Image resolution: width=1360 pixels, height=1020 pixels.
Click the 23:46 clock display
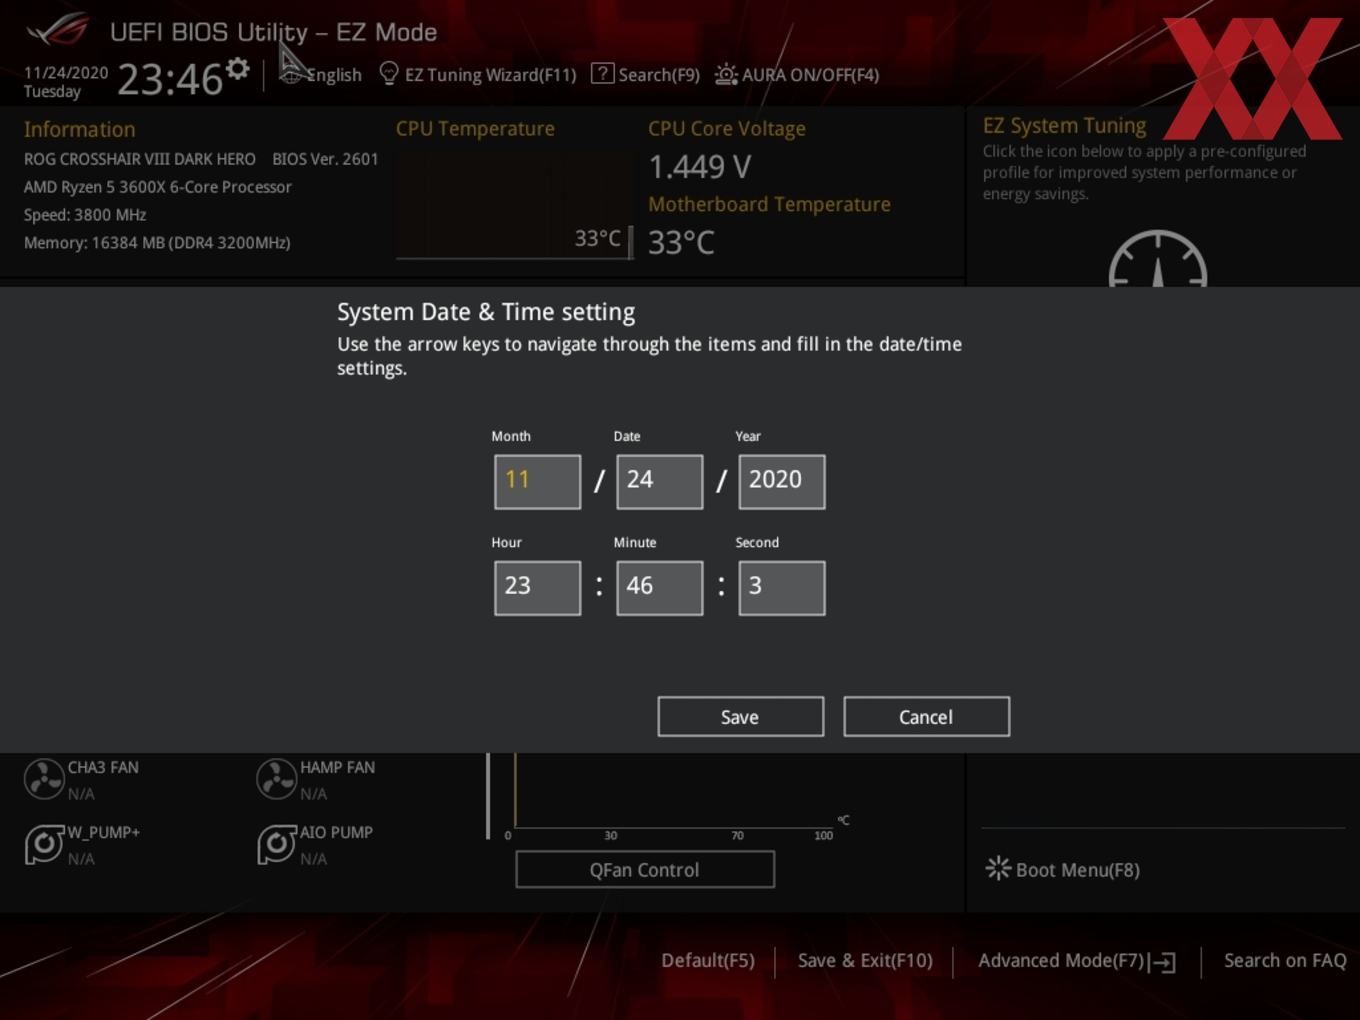(170, 79)
